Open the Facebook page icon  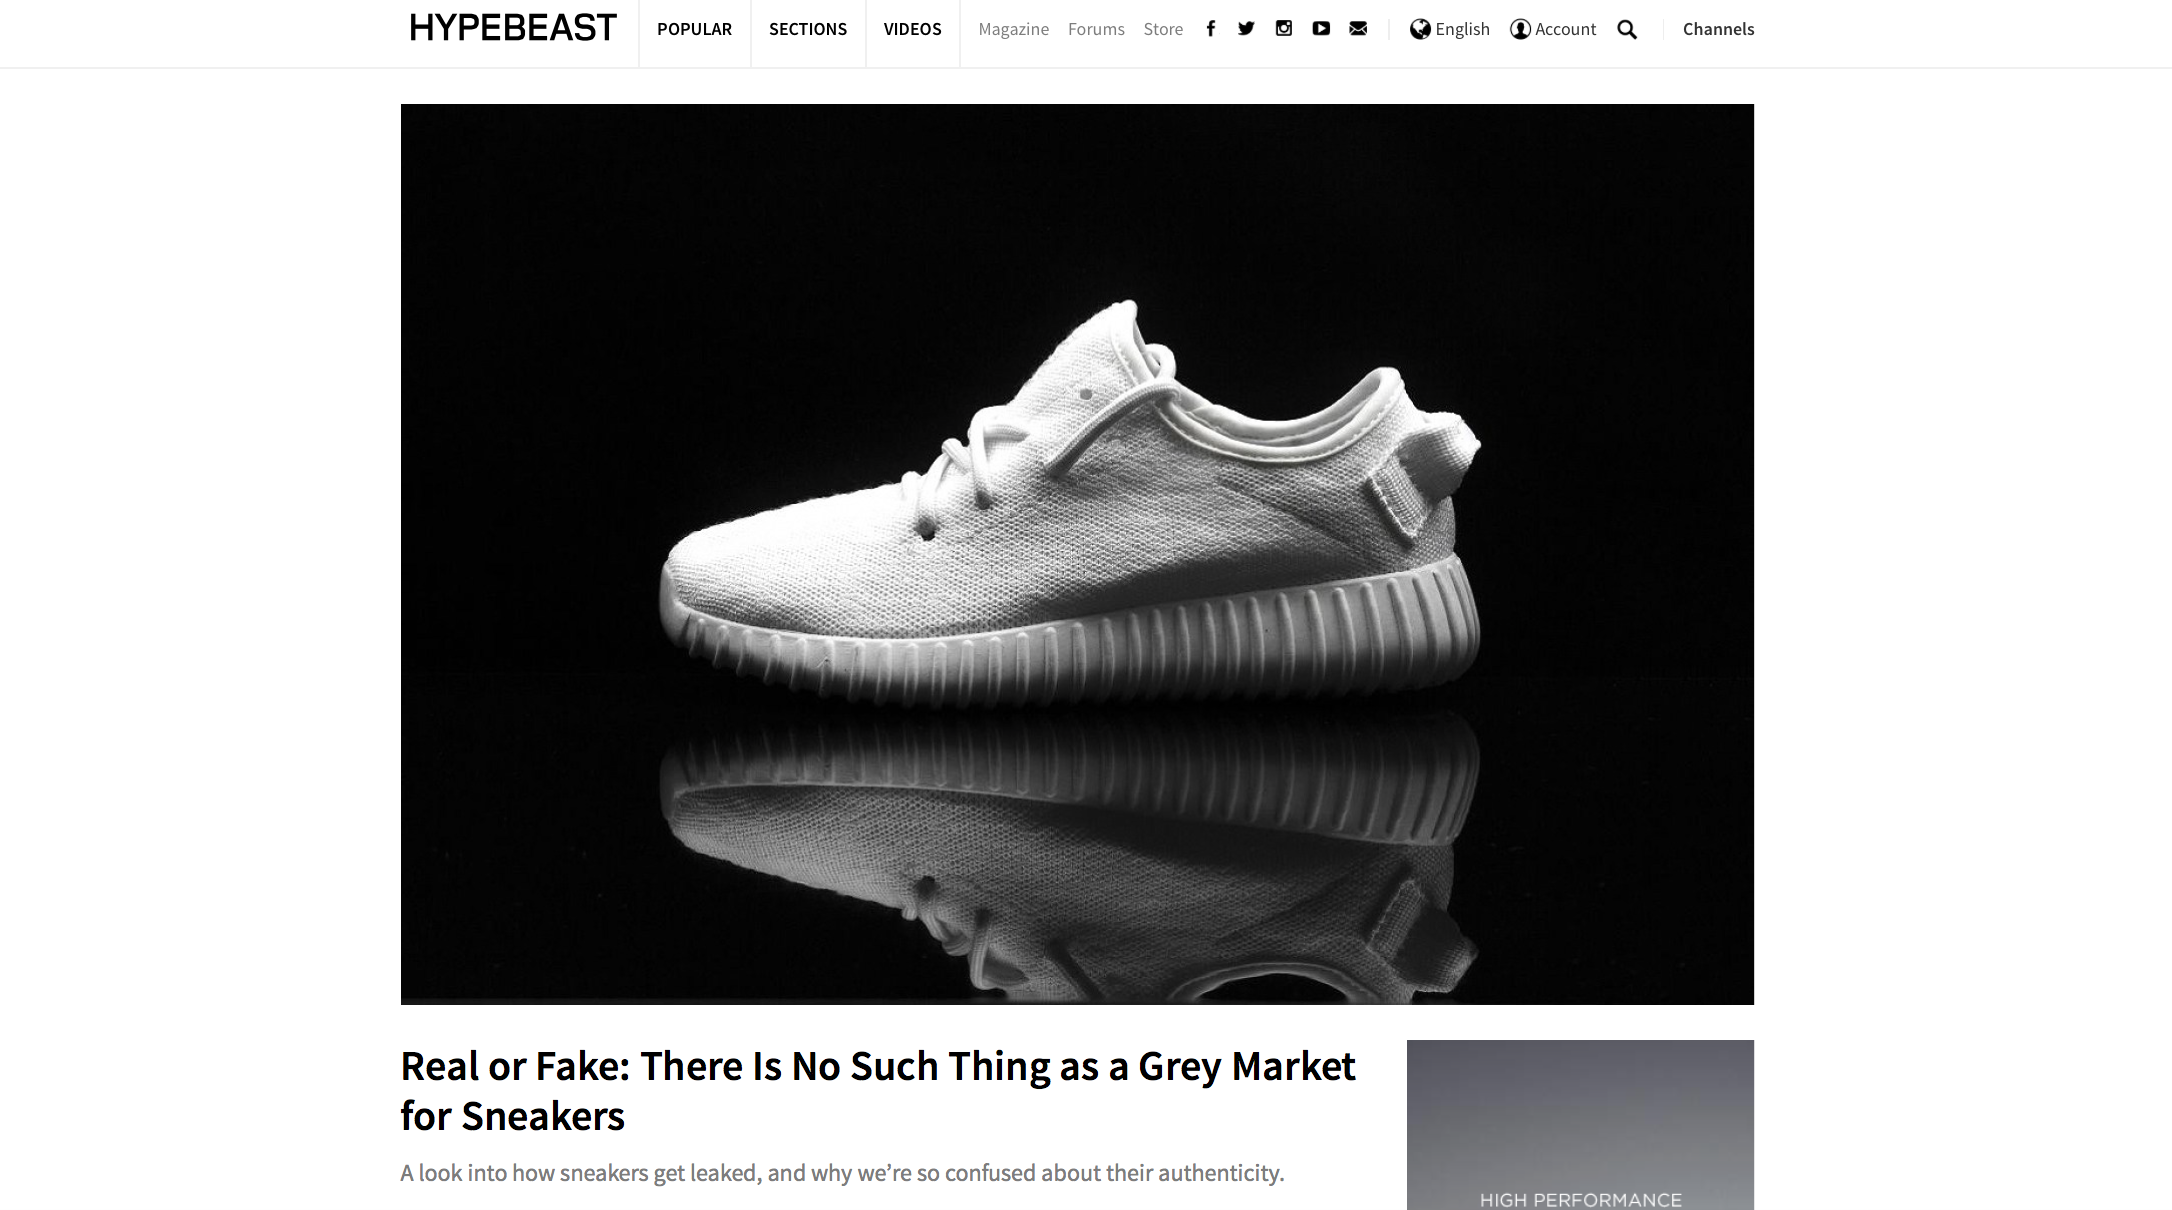[1210, 29]
